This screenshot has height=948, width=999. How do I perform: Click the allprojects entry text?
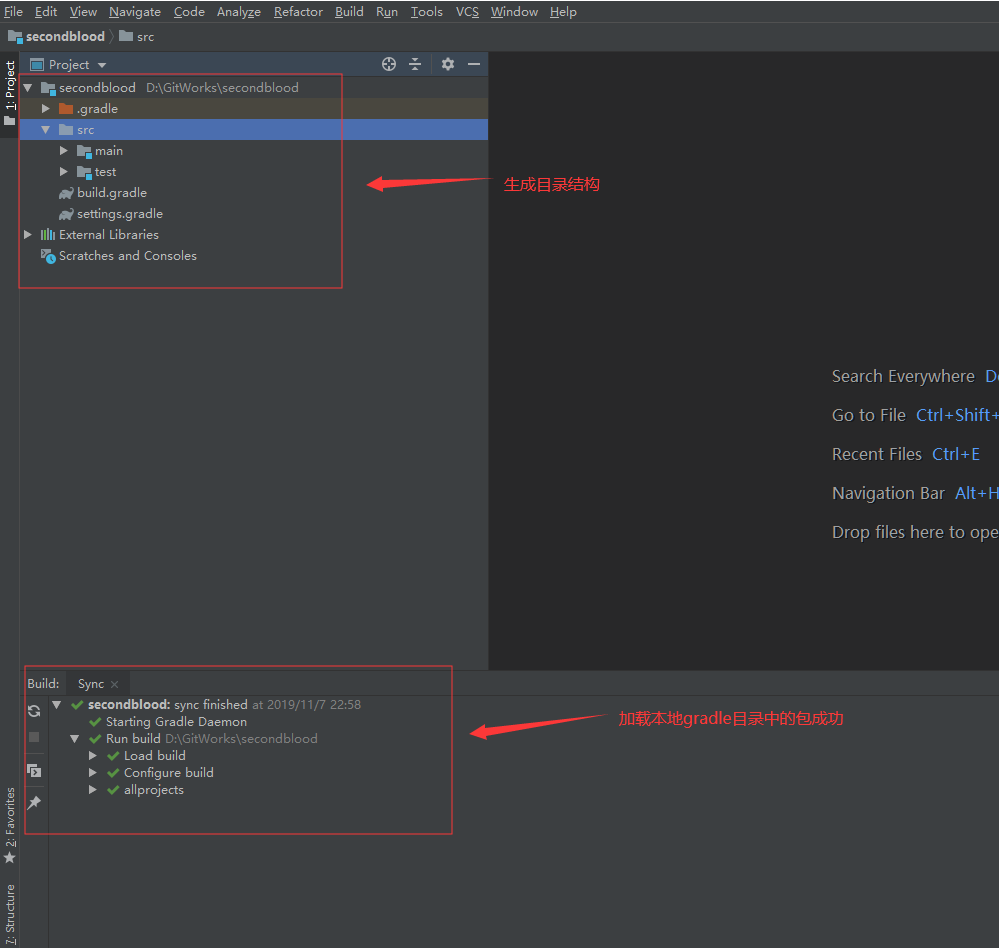pos(154,790)
